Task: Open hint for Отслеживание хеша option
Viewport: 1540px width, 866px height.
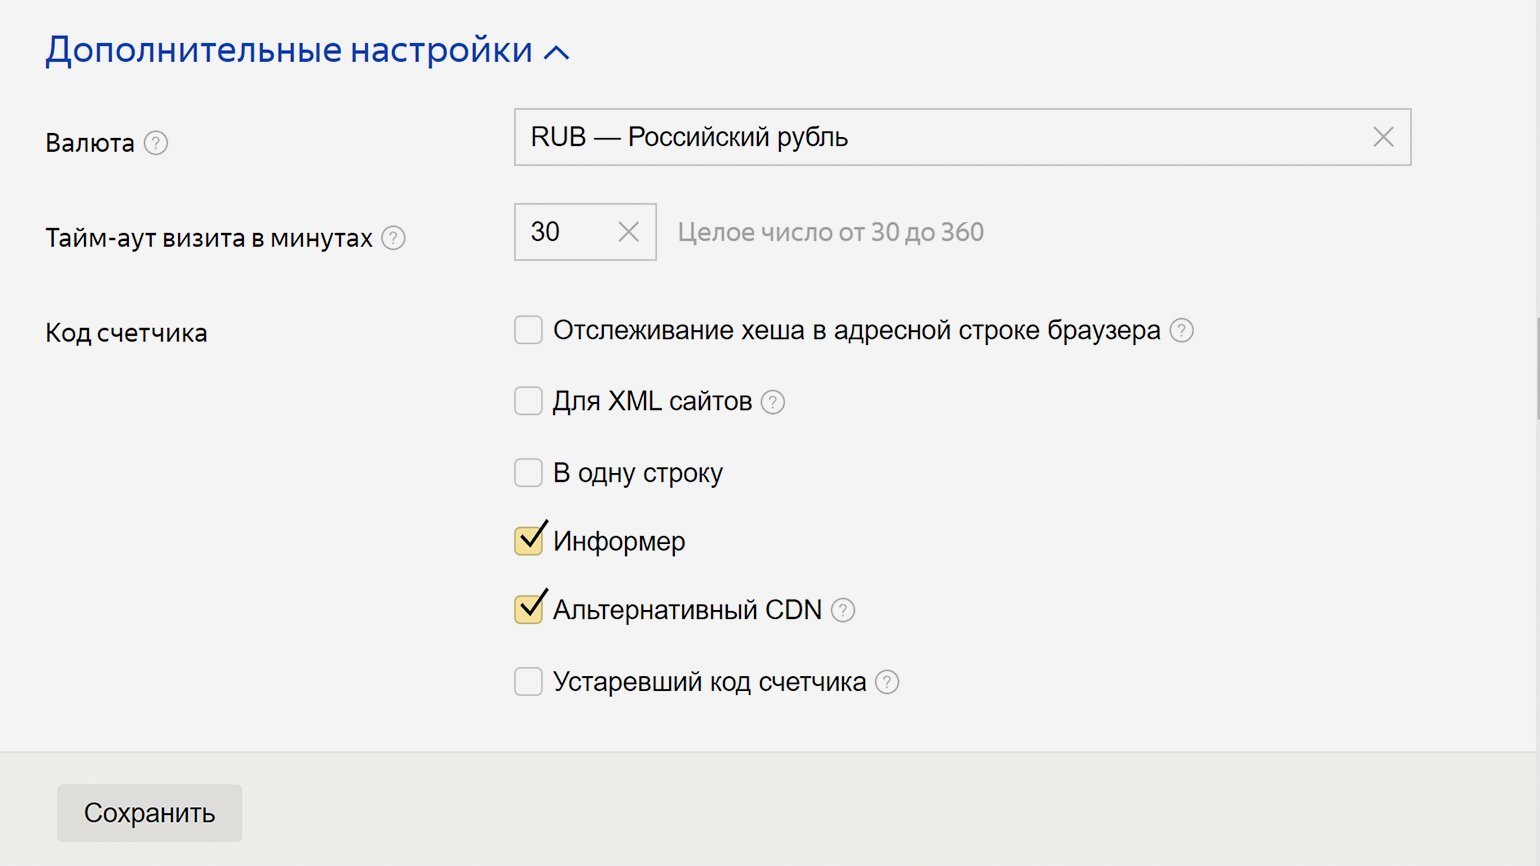Action: [1182, 331]
